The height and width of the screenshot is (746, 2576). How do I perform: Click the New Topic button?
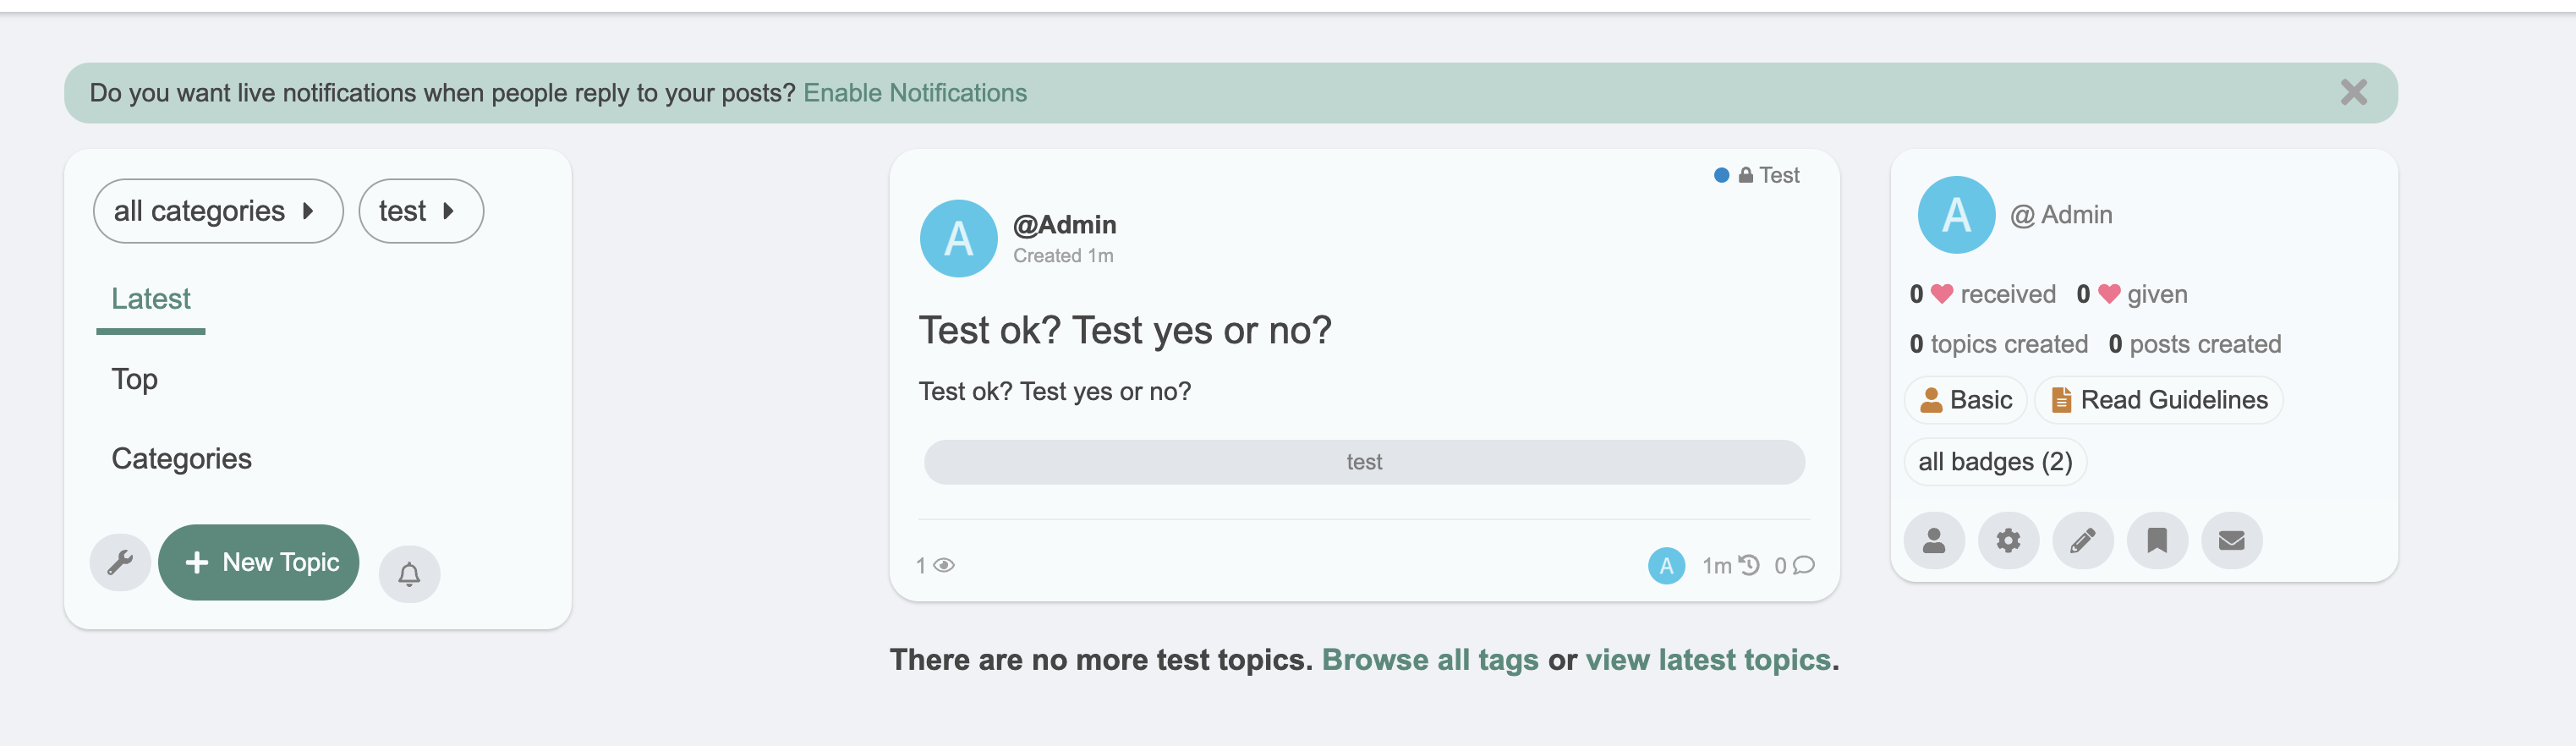click(259, 562)
